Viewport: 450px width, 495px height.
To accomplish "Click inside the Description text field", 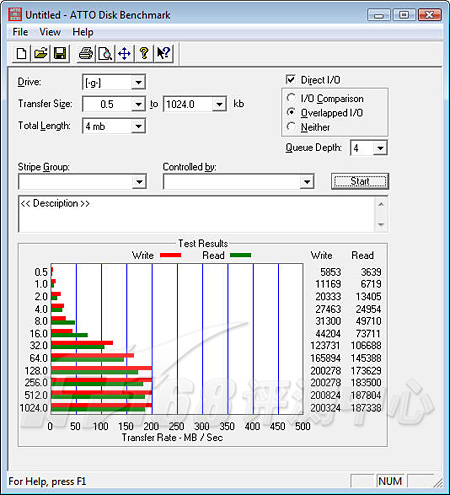I will pyautogui.click(x=197, y=214).
